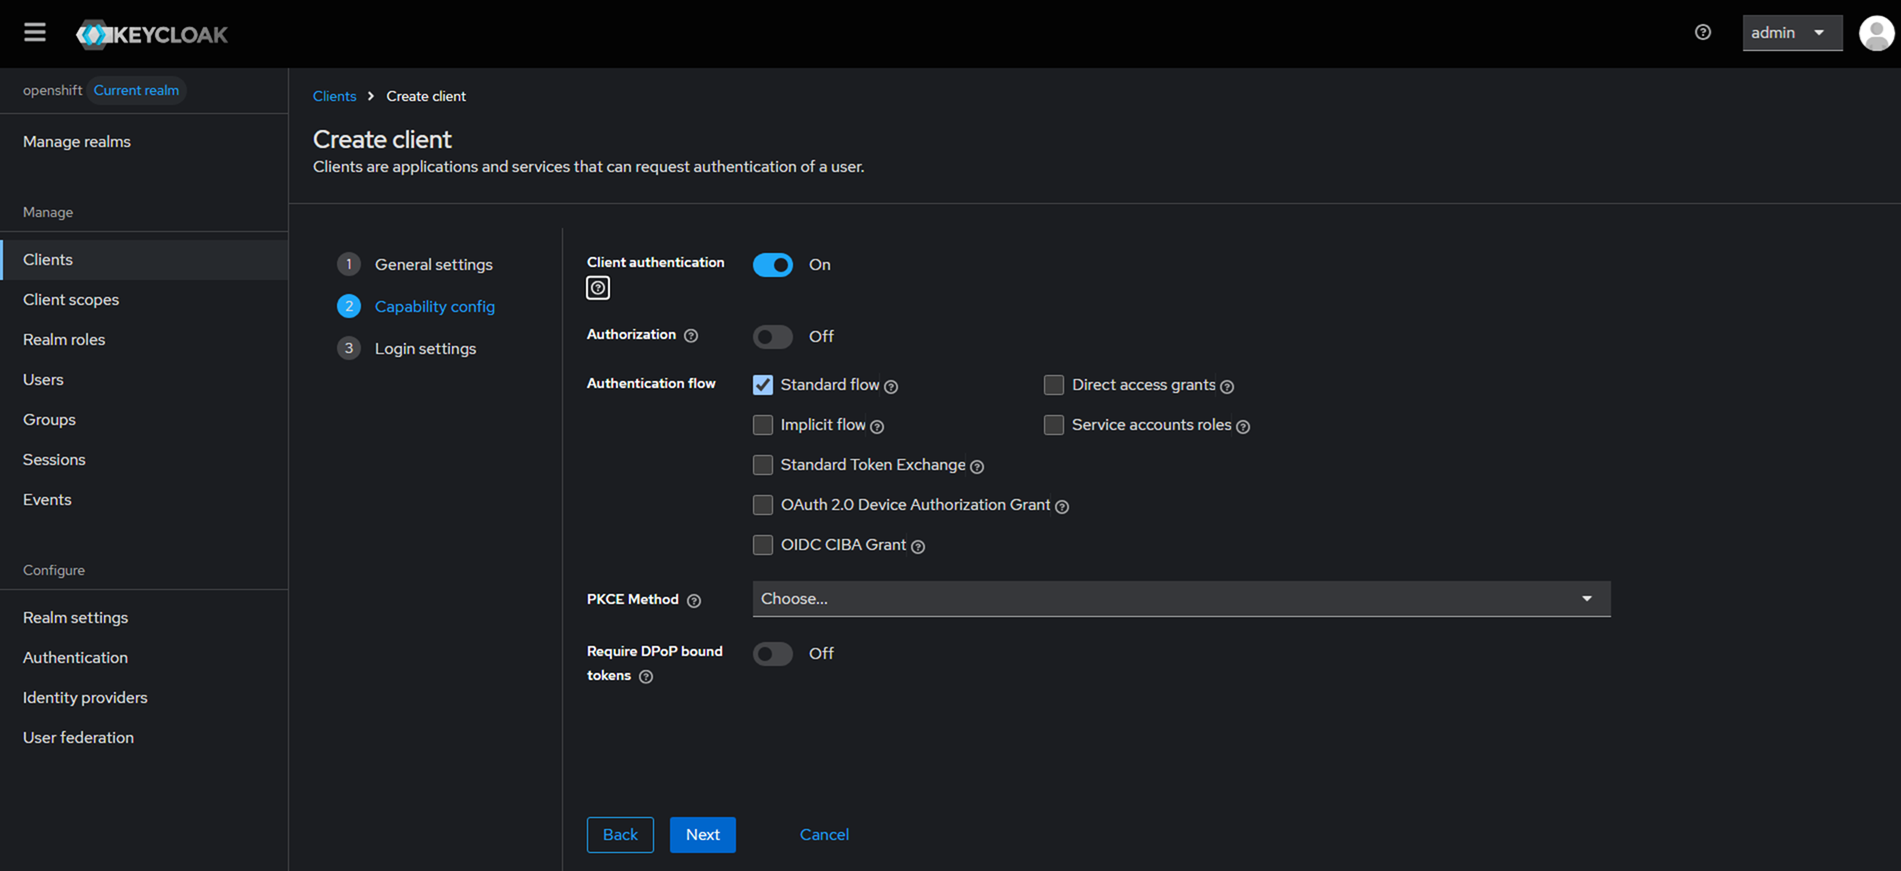
Task: Show help for PKCE Method
Action: pos(694,600)
